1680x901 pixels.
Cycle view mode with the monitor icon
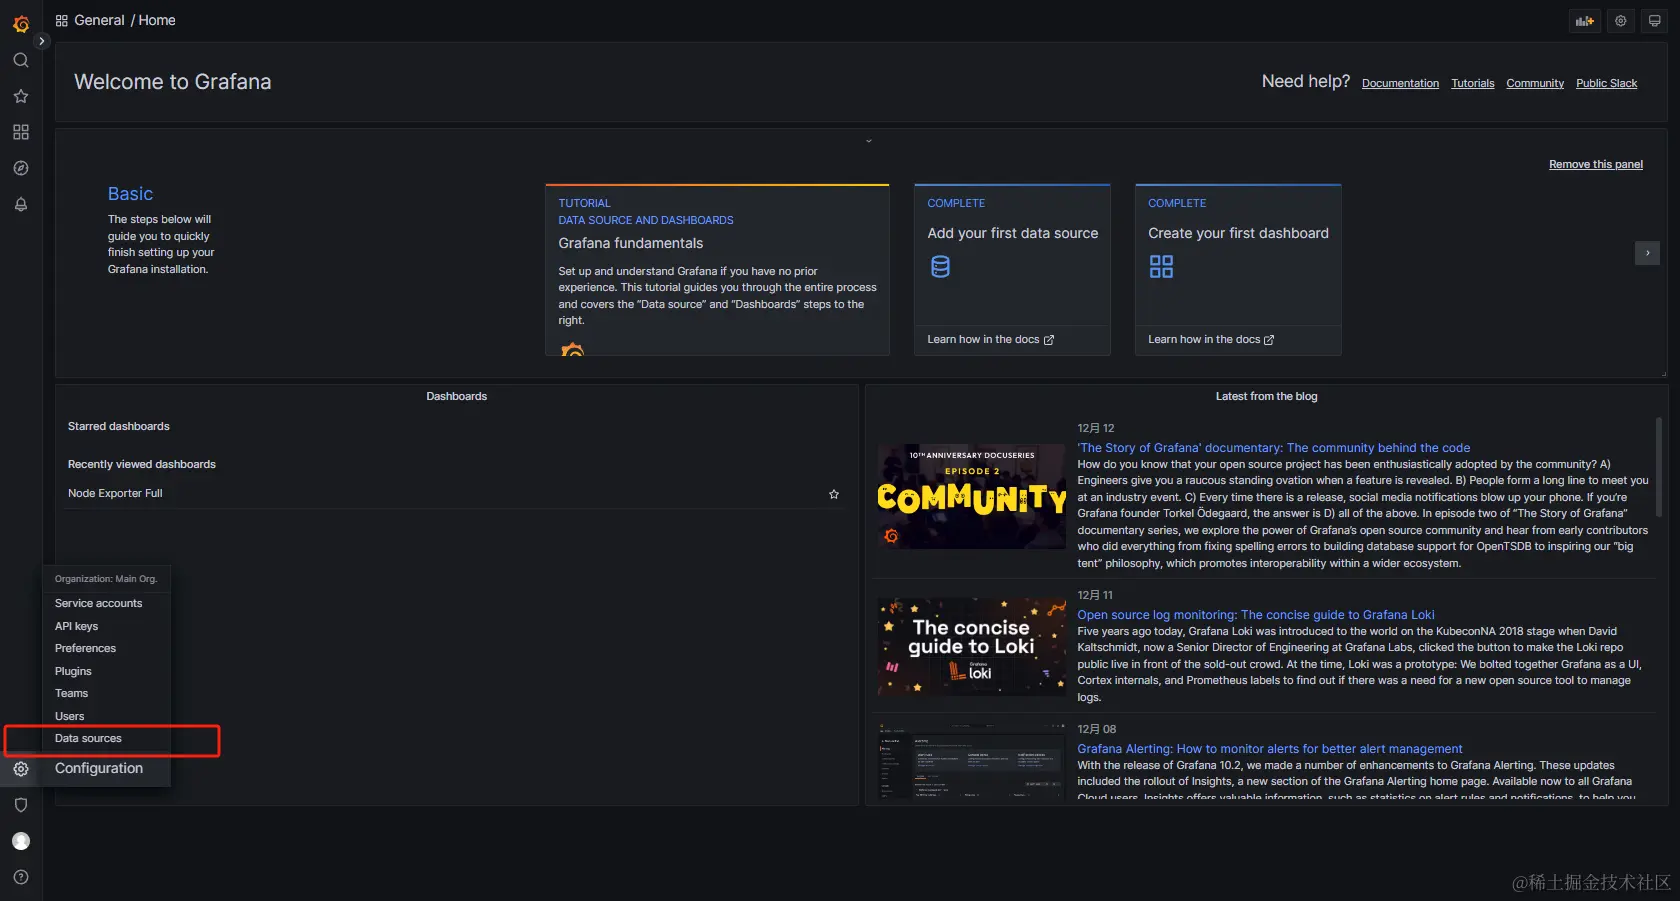[1655, 21]
